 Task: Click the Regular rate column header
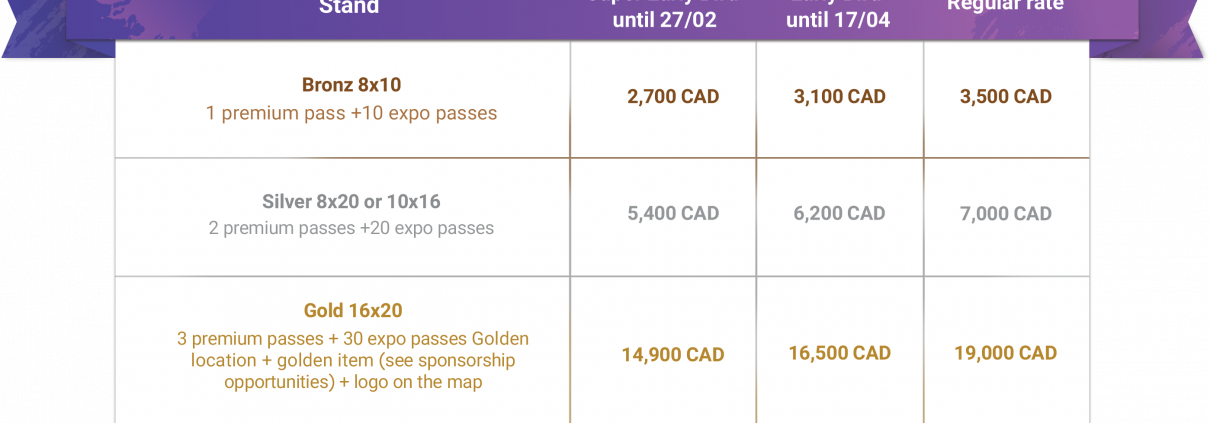(x=1005, y=6)
